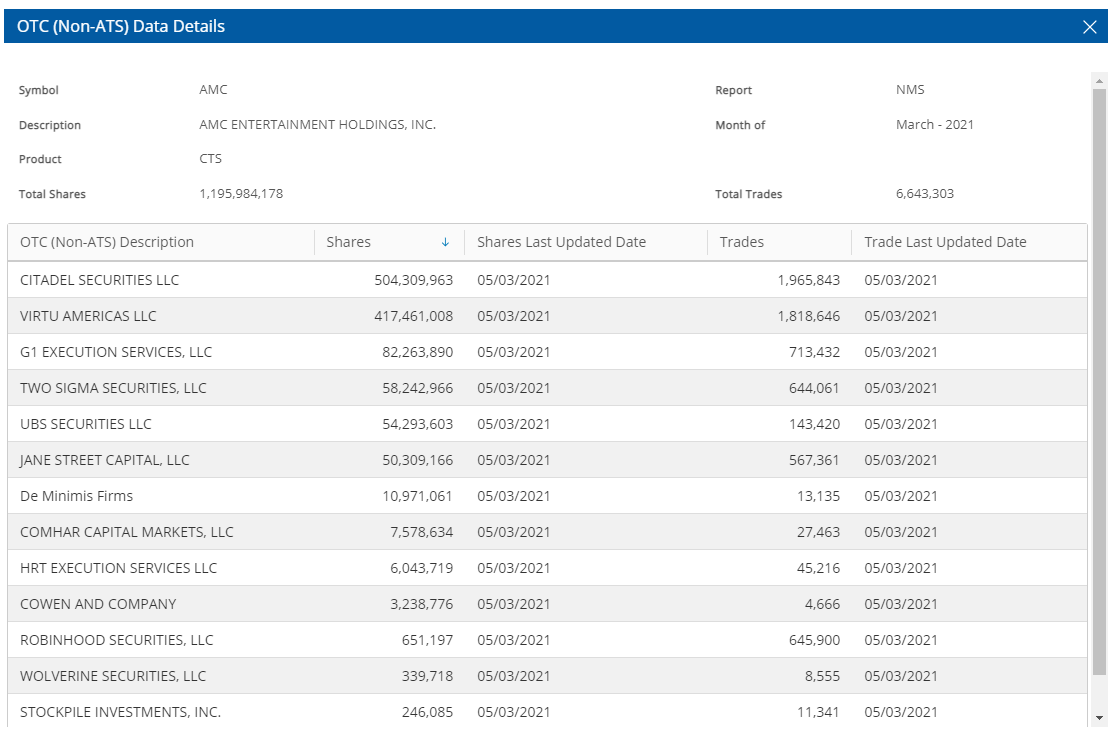Click TWO SIGMA SECURITIES, LLC entry

113,388
